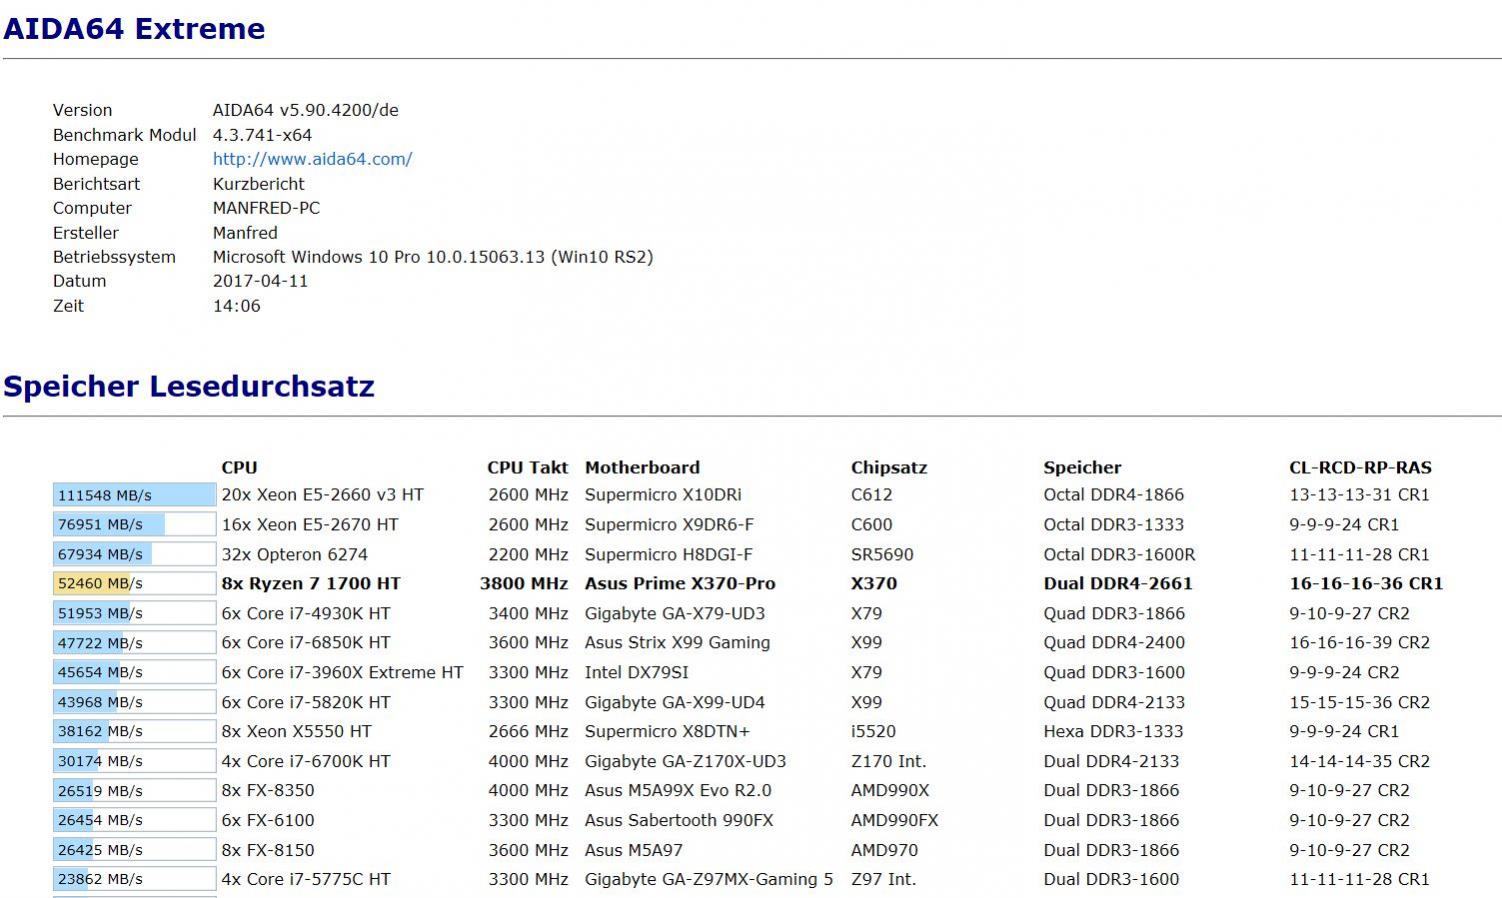This screenshot has height=898, width=1502.
Task: Click 6x Core i7-5820K HT
Action: point(305,702)
